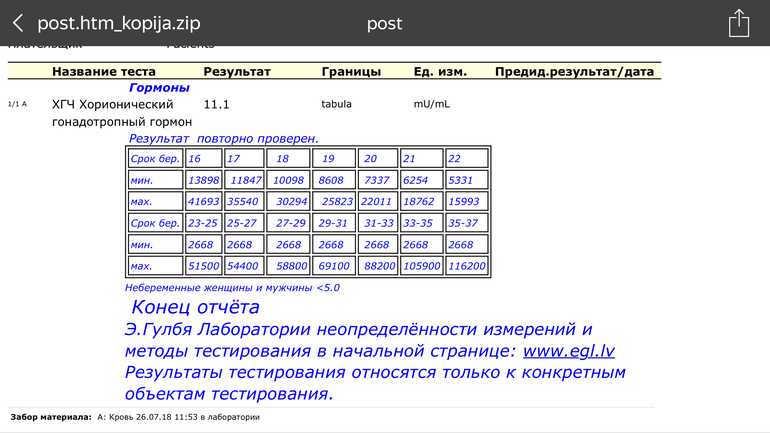
Task: Tap the mU/mL unit text
Action: (433, 104)
